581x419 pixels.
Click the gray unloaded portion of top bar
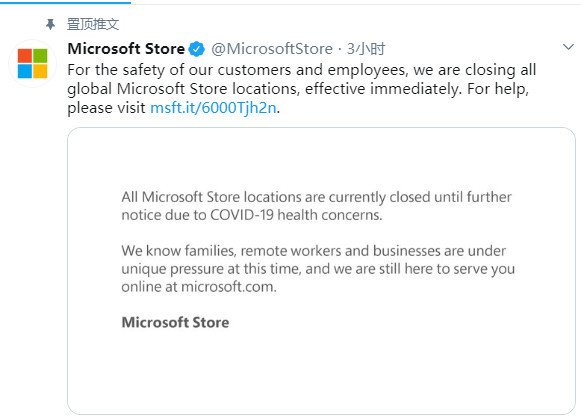click(356, 3)
